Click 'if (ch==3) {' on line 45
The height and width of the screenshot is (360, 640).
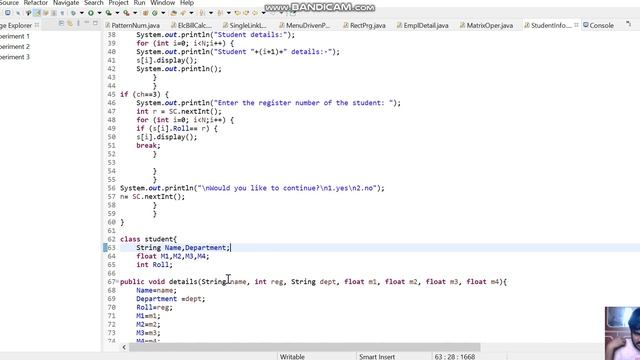coord(144,94)
